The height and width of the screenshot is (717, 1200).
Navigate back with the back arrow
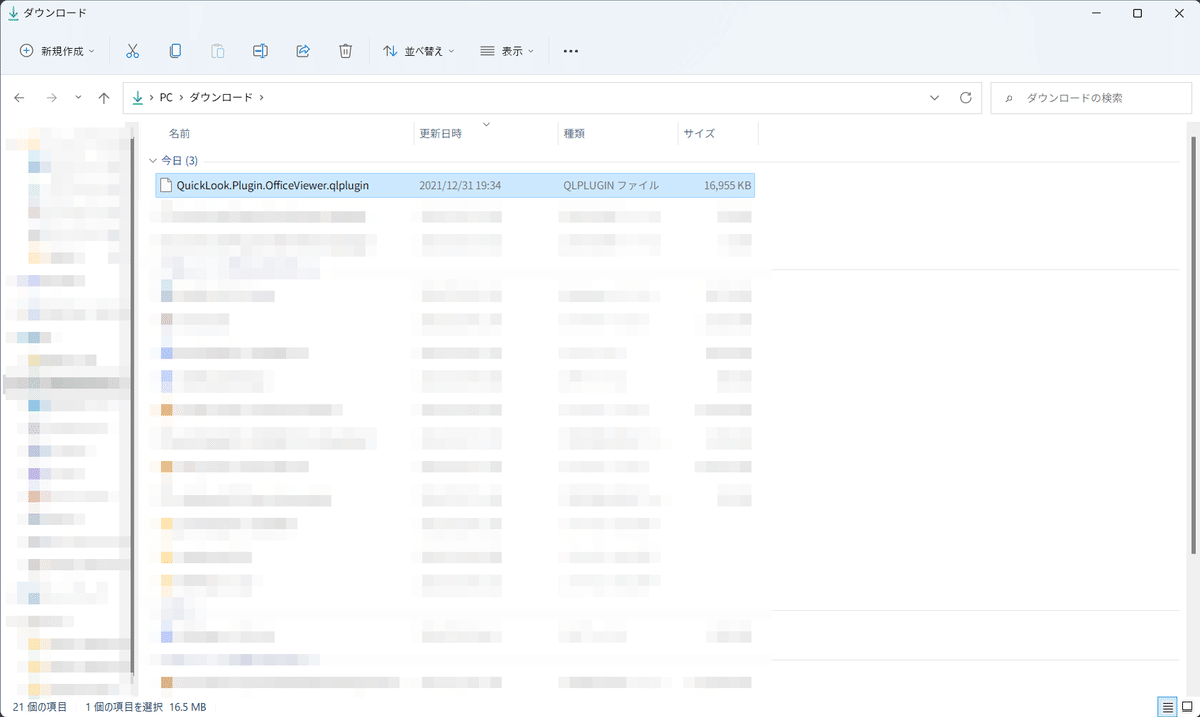[19, 97]
